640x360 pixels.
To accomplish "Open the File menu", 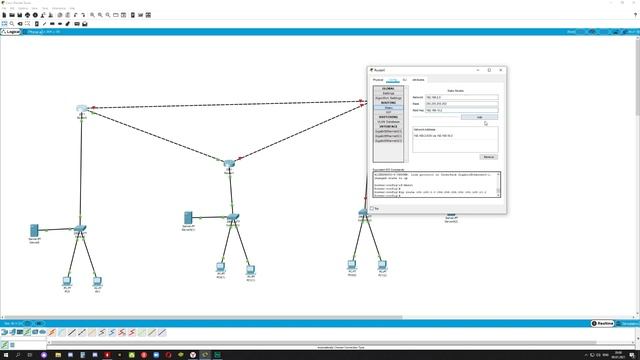I will tap(4, 8).
